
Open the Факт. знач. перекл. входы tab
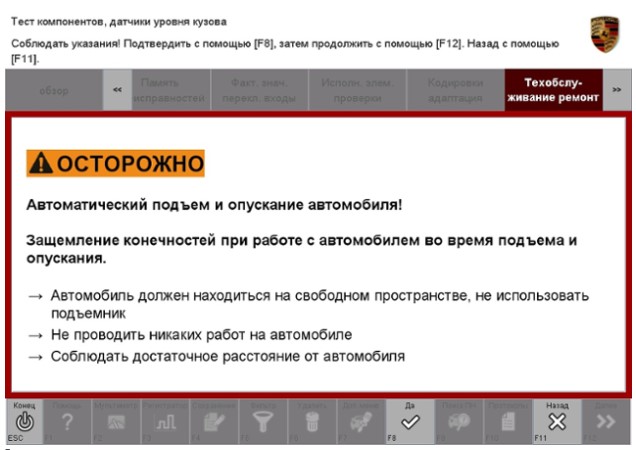pyautogui.click(x=264, y=90)
